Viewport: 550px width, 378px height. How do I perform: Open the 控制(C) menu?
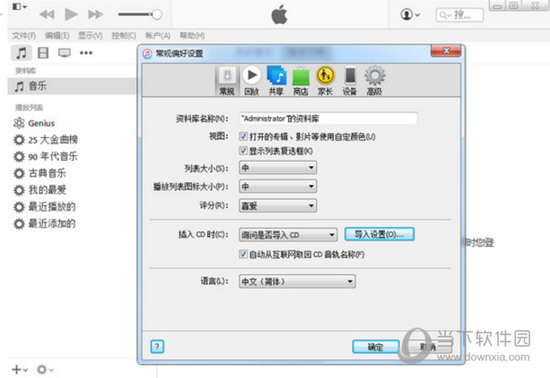coord(123,35)
